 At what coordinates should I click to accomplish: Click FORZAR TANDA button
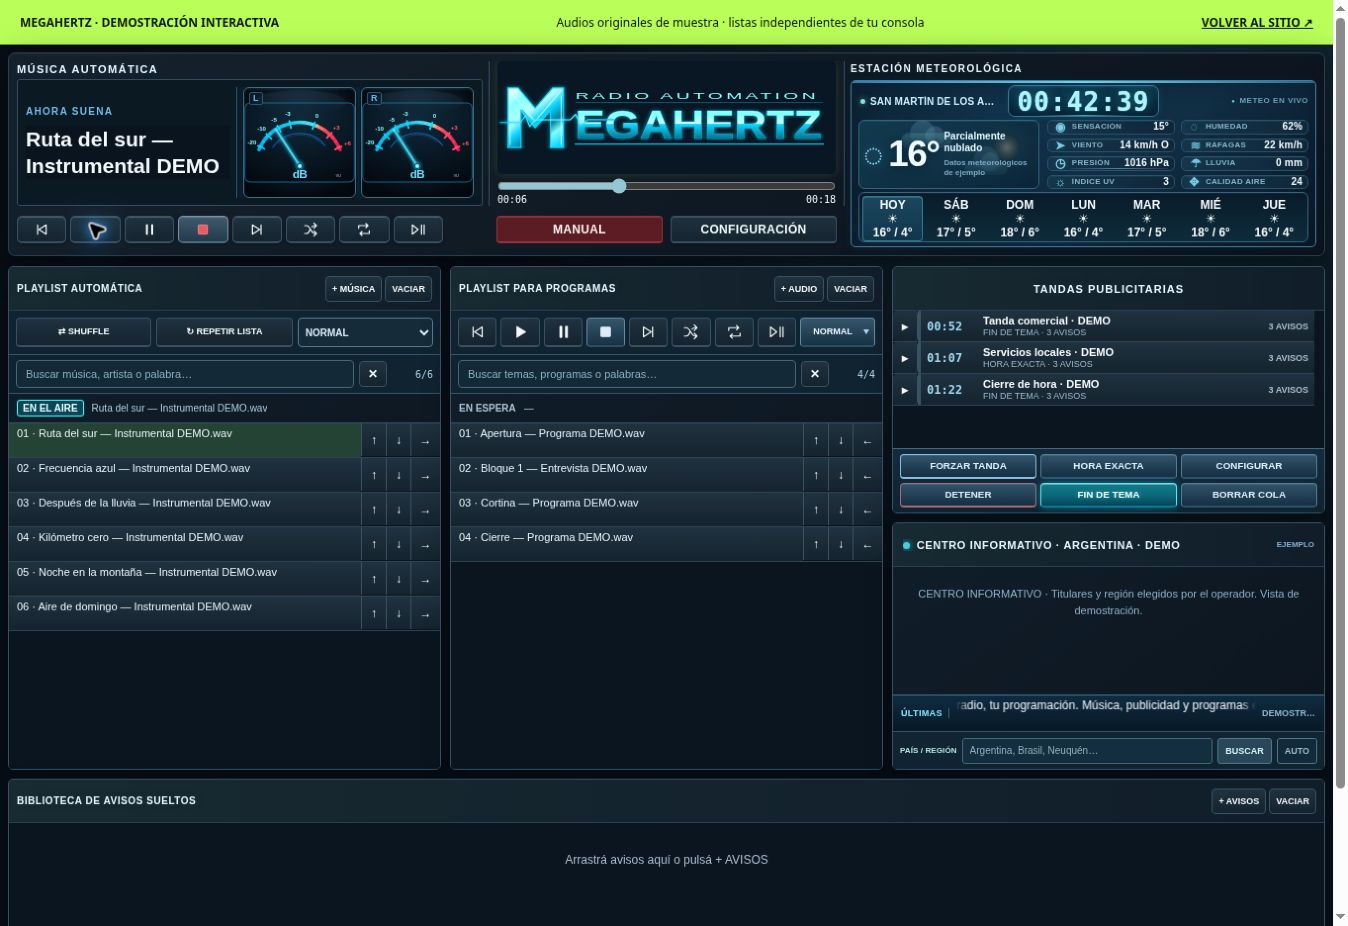coord(968,466)
